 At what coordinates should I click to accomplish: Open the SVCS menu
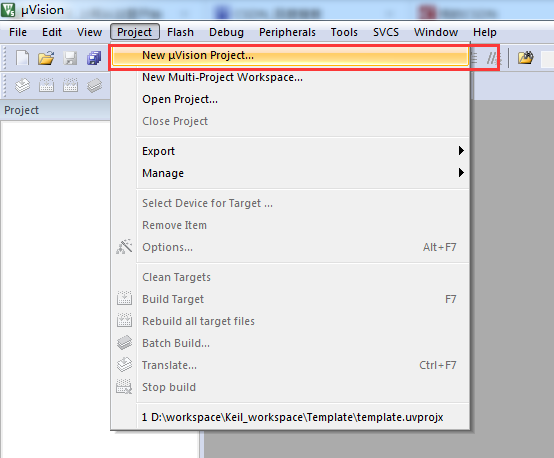[x=386, y=32]
